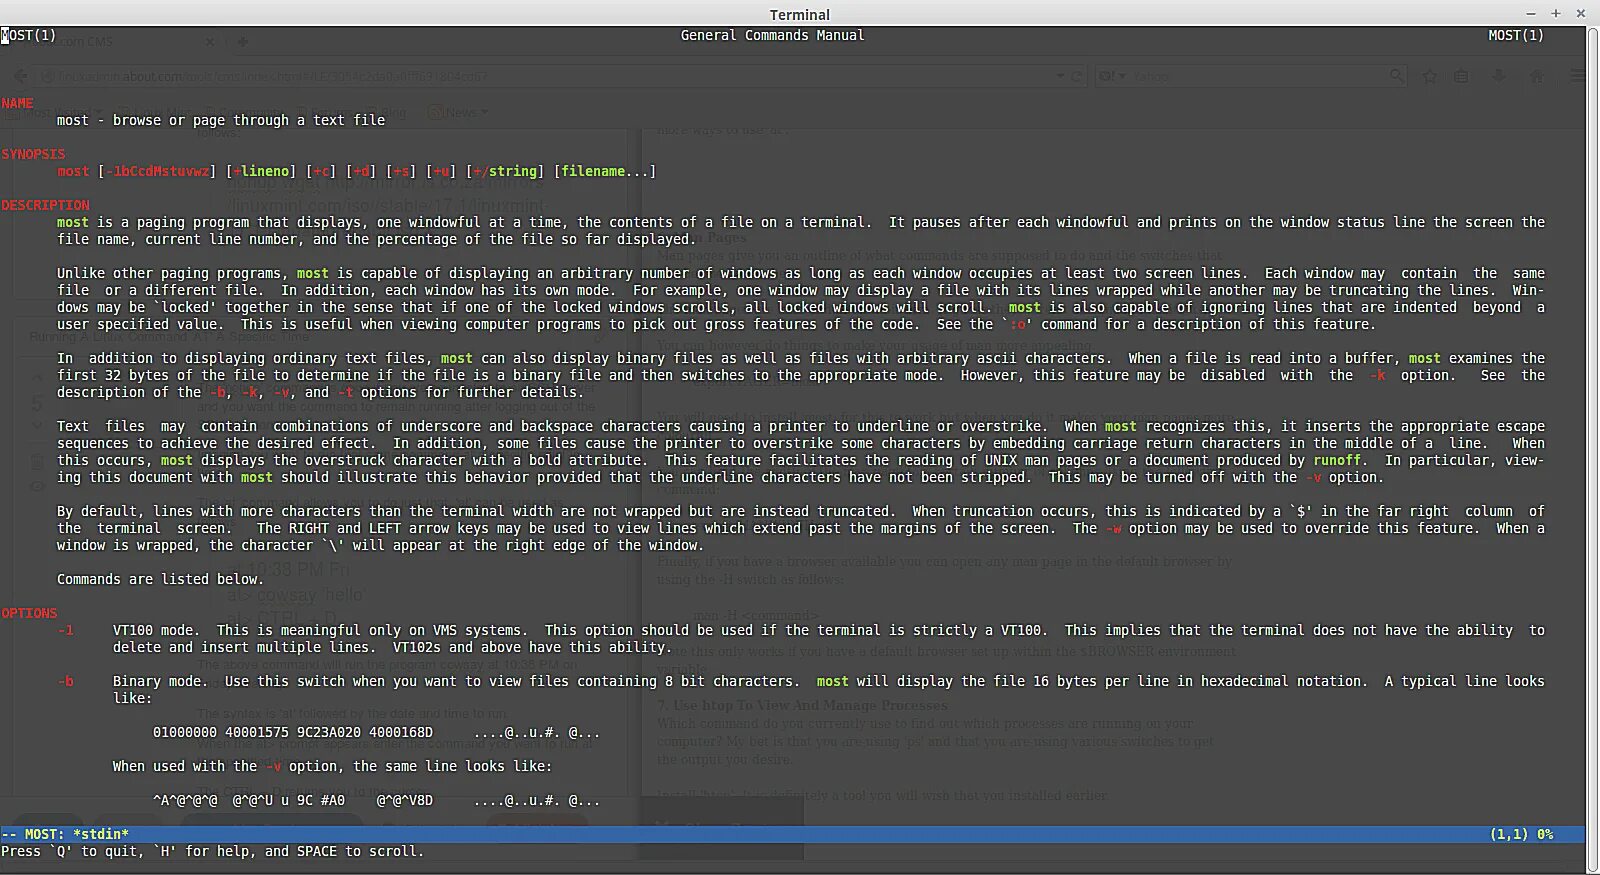Click 'When used with the -v option' line
The width and height of the screenshot is (1600, 875).
tap(332, 766)
